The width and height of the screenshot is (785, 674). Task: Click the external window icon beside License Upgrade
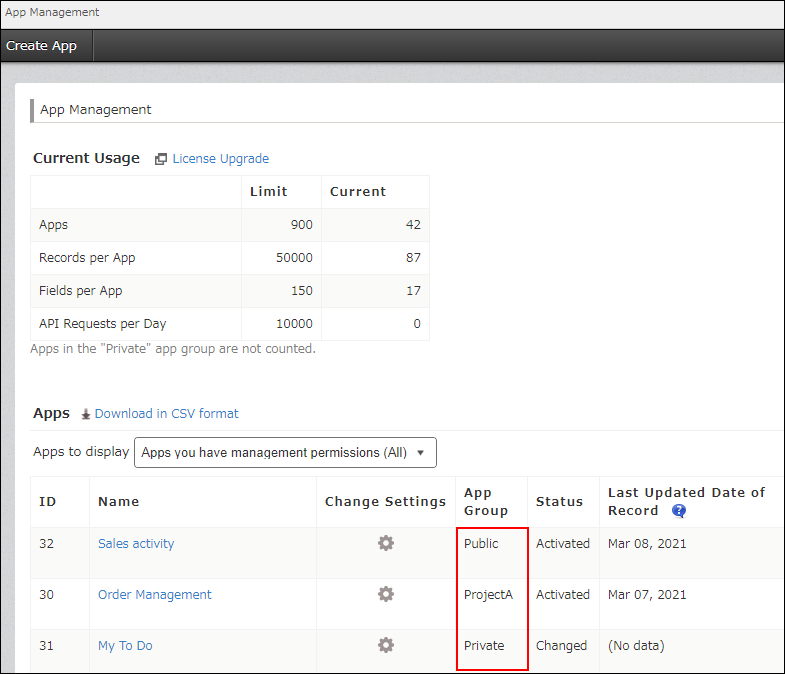click(x=161, y=159)
